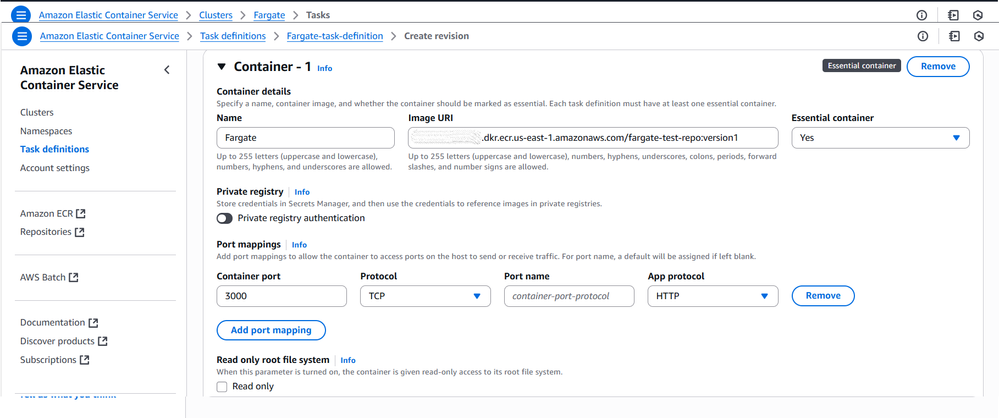Go to Clusters in the sidebar
The image size is (999, 418).
click(37, 112)
